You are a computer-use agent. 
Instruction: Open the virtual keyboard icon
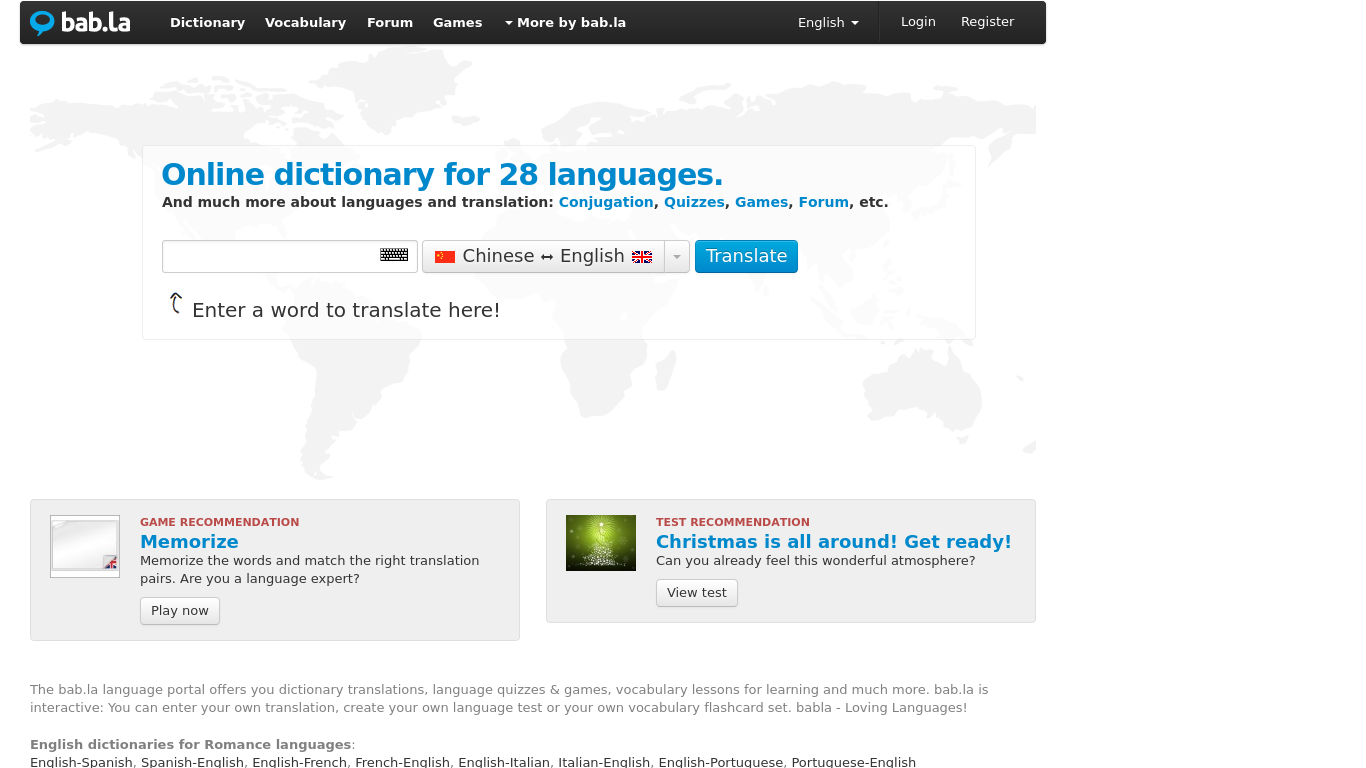click(394, 255)
